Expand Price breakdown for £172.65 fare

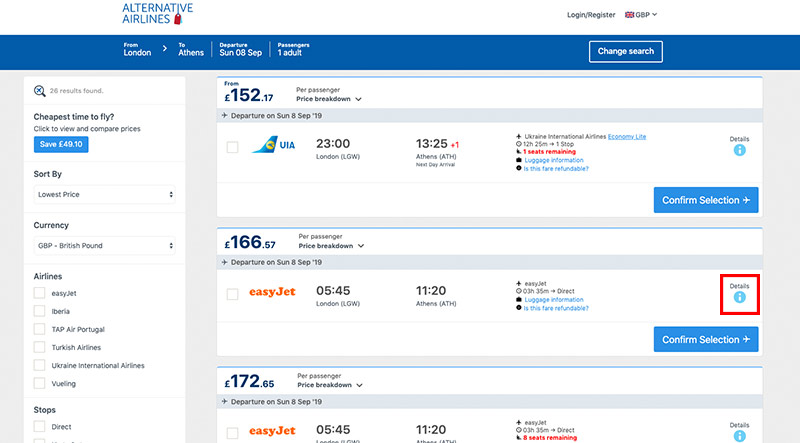[330, 385]
